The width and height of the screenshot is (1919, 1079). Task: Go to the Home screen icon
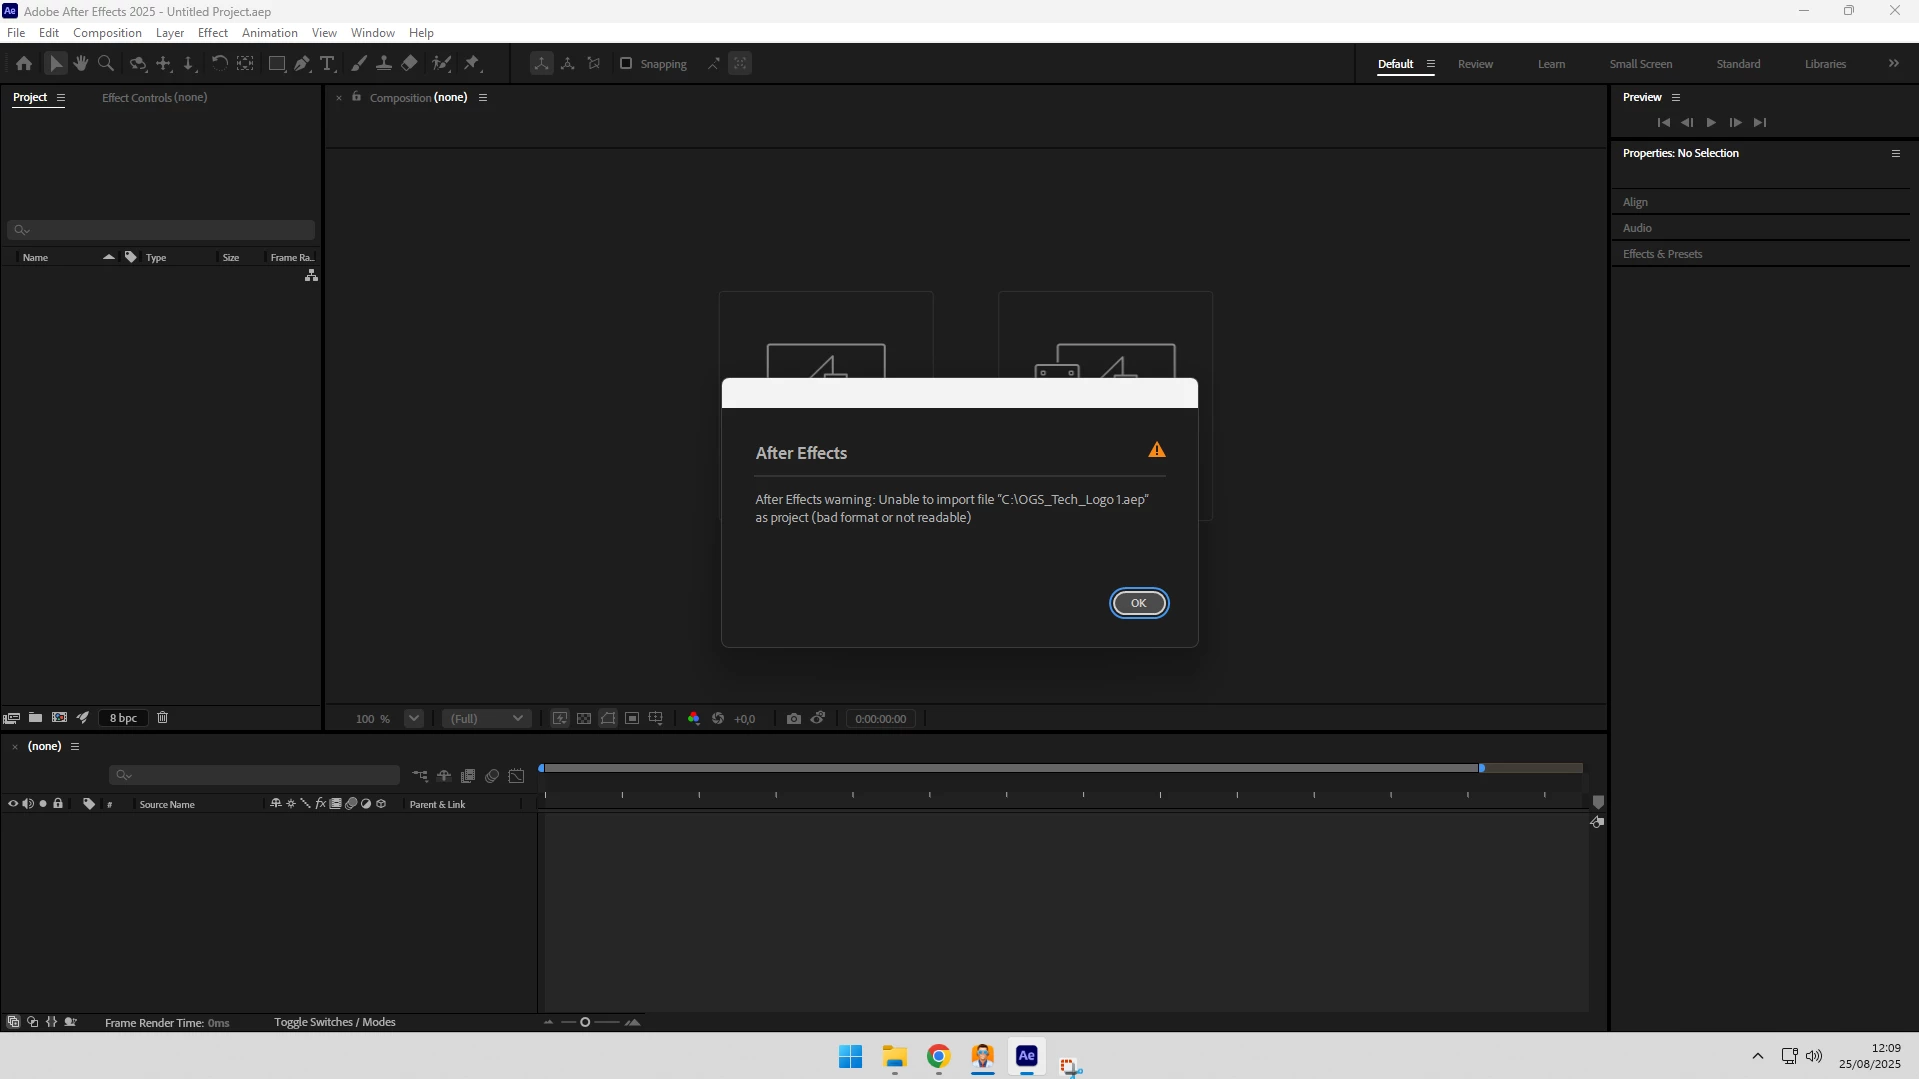[24, 64]
